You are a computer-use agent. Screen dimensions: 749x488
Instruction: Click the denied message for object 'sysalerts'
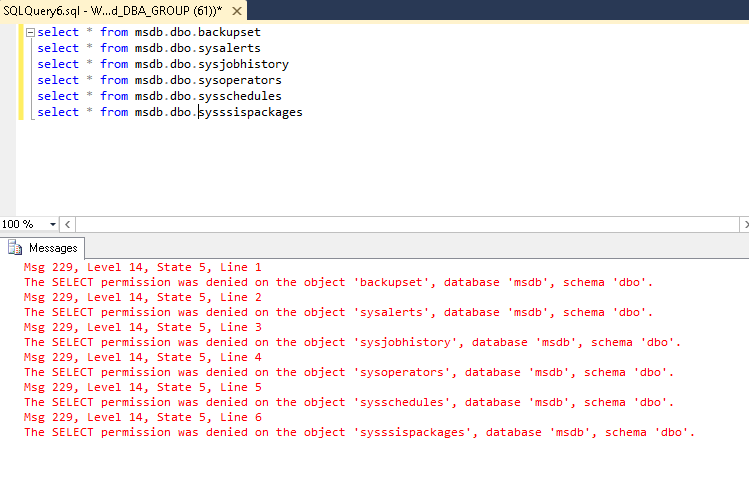click(x=338, y=312)
